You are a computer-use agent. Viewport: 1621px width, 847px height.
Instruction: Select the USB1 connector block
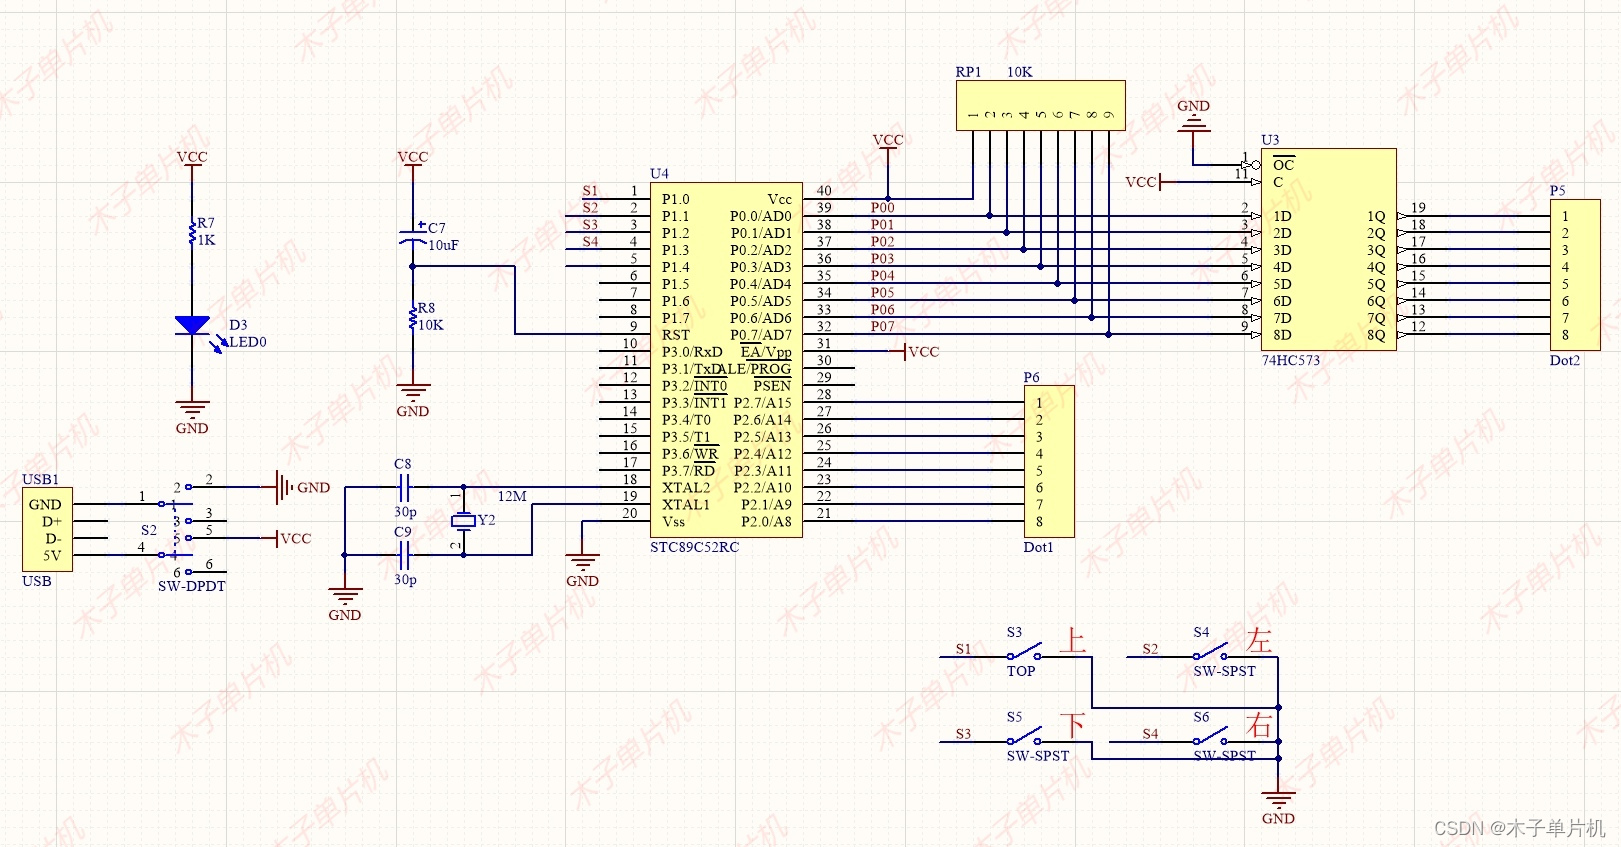tap(47, 530)
